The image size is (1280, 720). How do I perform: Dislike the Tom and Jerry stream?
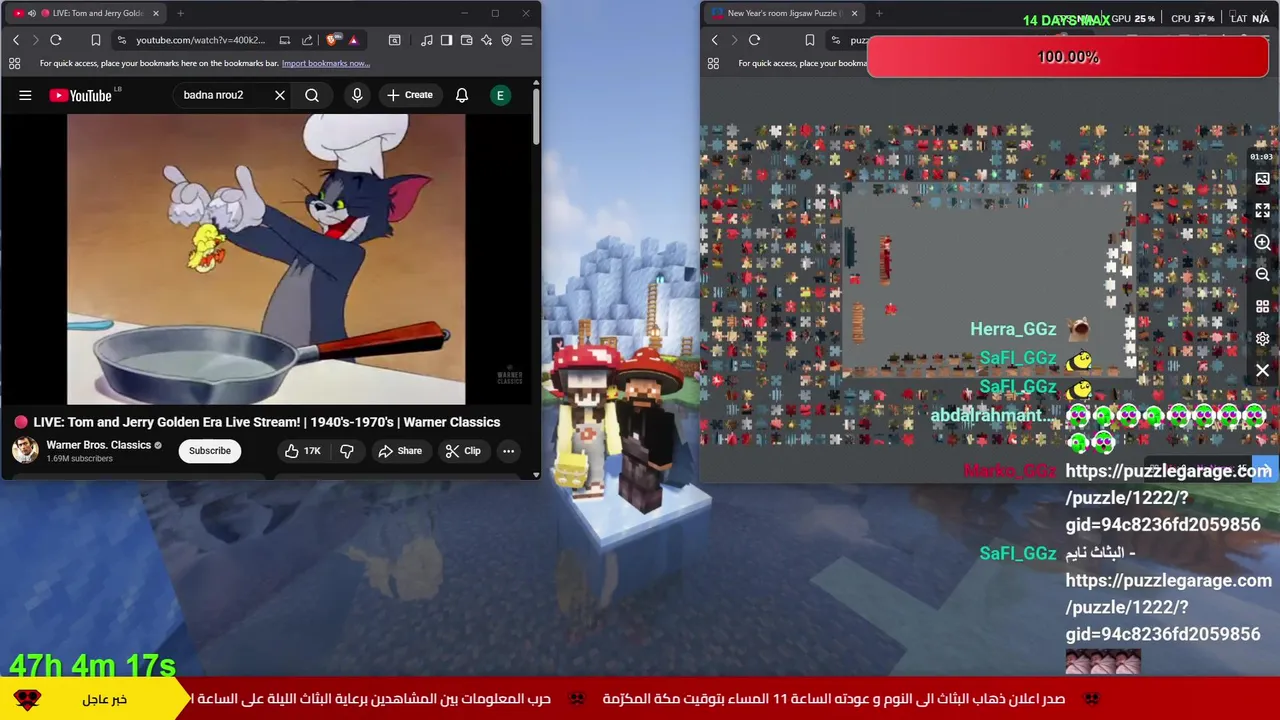click(x=347, y=451)
